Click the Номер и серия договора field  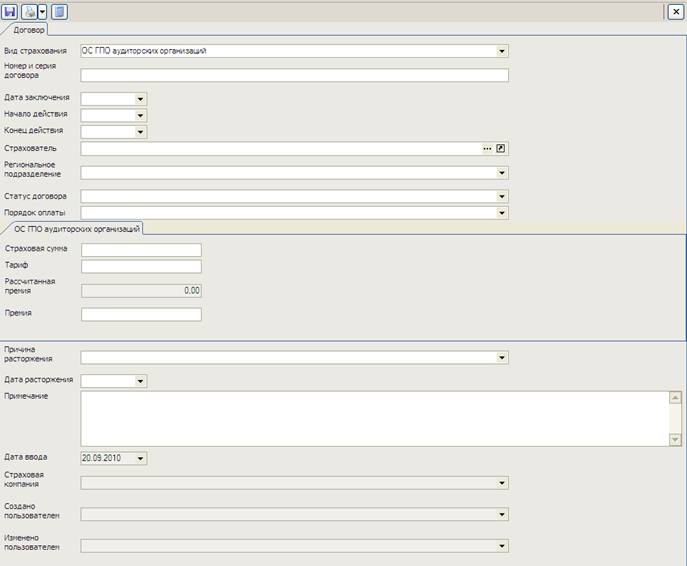pyautogui.click(x=294, y=75)
